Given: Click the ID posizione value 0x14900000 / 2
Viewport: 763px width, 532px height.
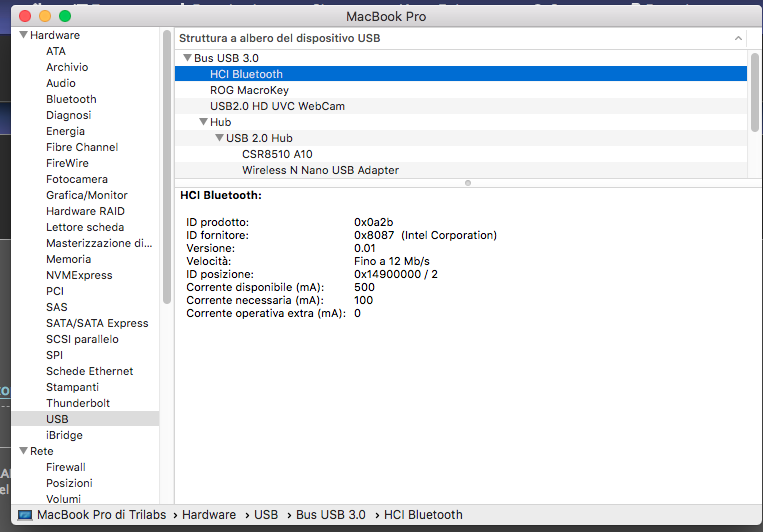Looking at the screenshot, I should click(396, 275).
